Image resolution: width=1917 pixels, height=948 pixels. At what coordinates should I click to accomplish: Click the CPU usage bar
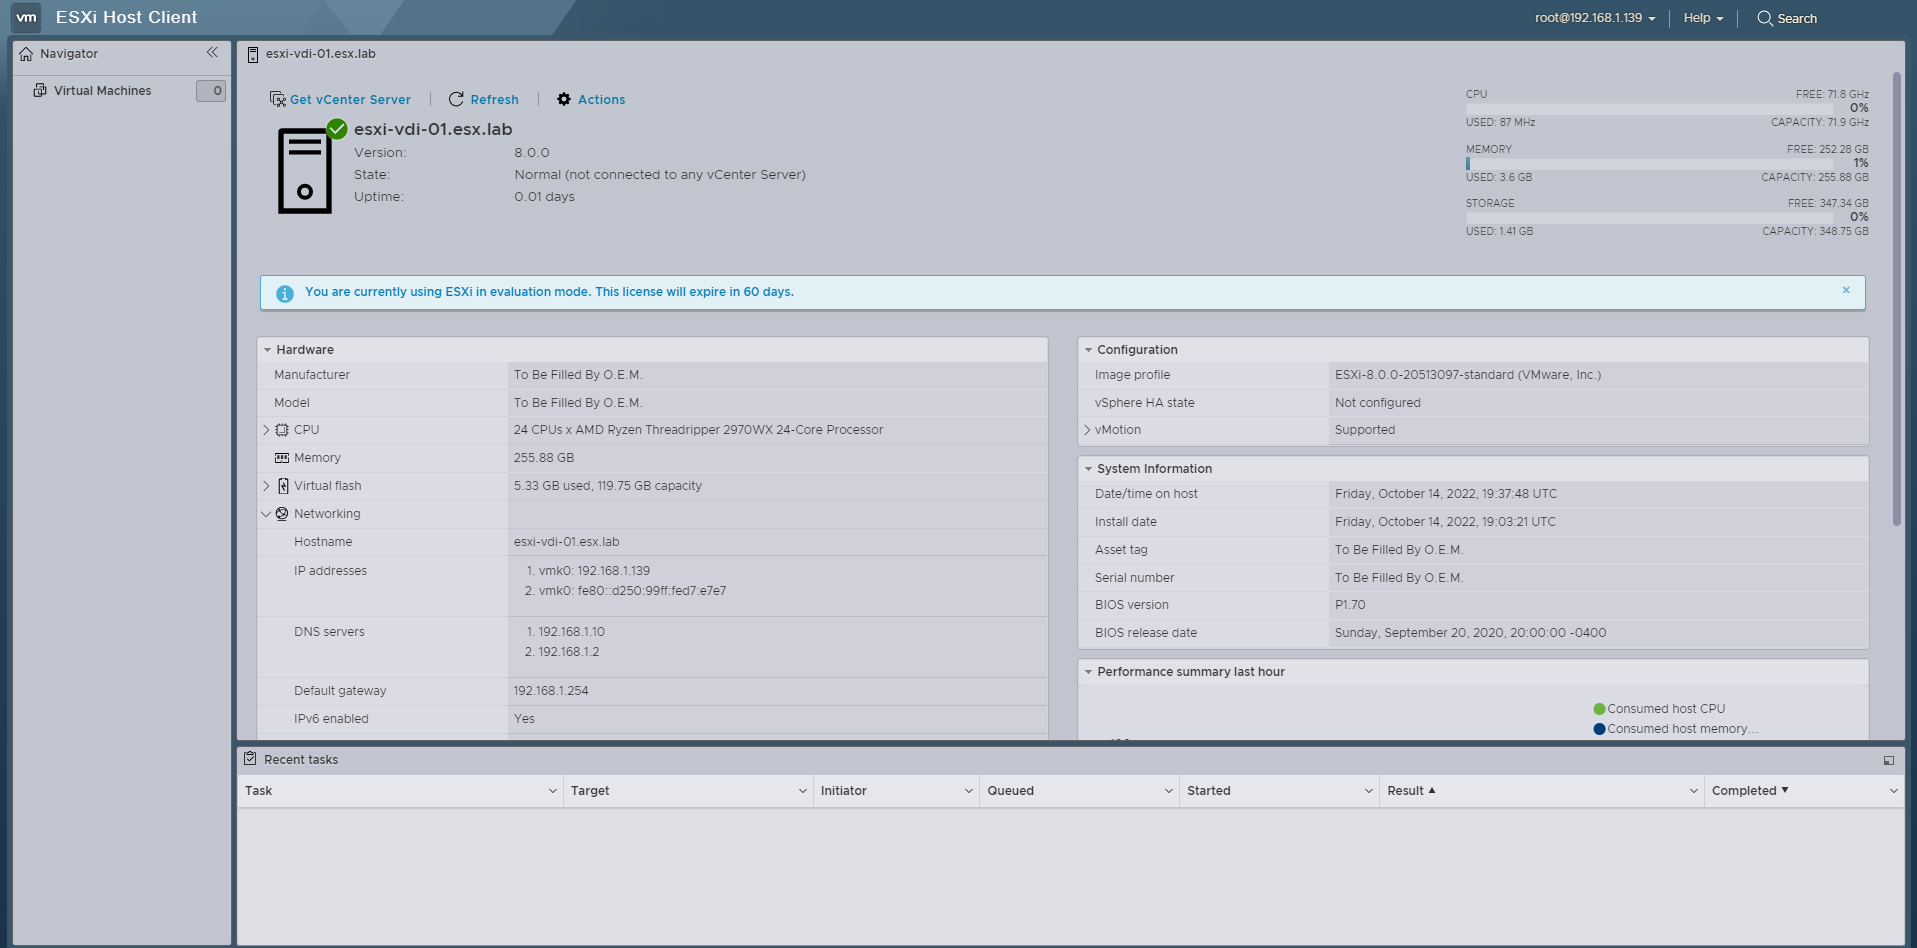pyautogui.click(x=1650, y=108)
